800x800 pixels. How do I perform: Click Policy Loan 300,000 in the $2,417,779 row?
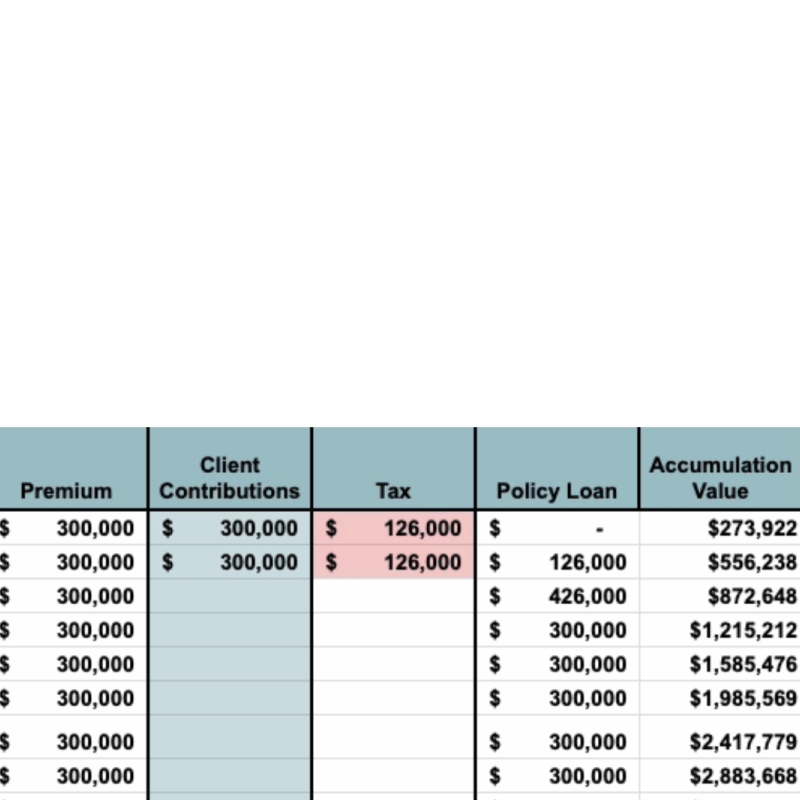[557, 737]
